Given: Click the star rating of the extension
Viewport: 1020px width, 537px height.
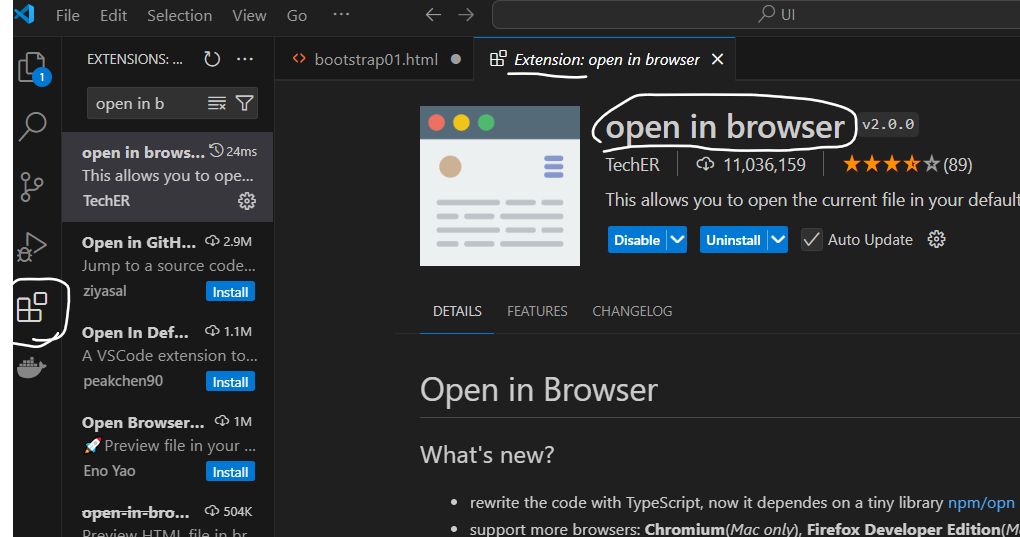Looking at the screenshot, I should pos(891,164).
